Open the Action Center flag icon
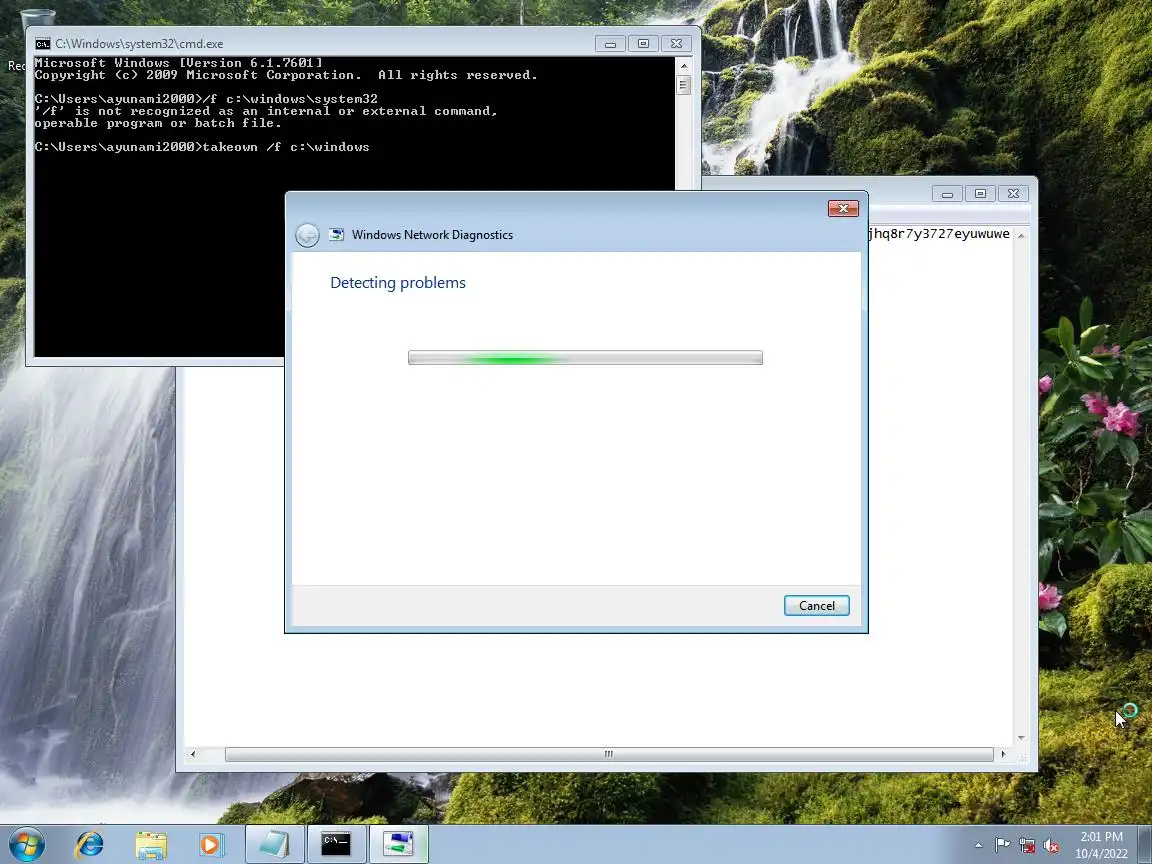 coord(1002,846)
